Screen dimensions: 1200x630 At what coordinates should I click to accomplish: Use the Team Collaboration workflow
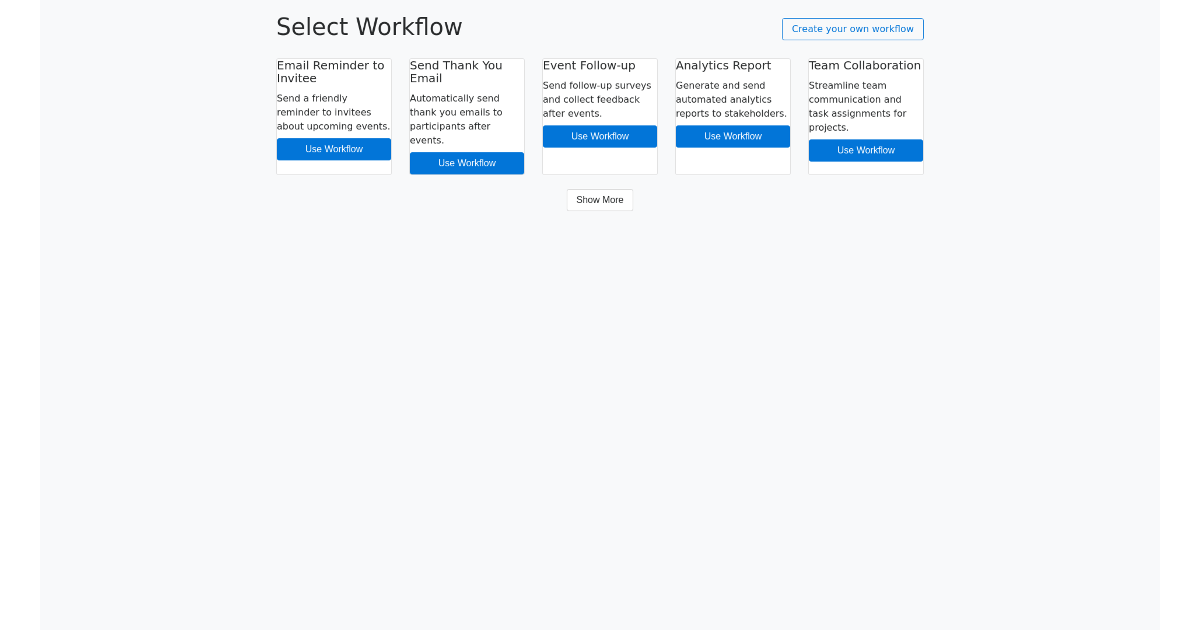(865, 150)
